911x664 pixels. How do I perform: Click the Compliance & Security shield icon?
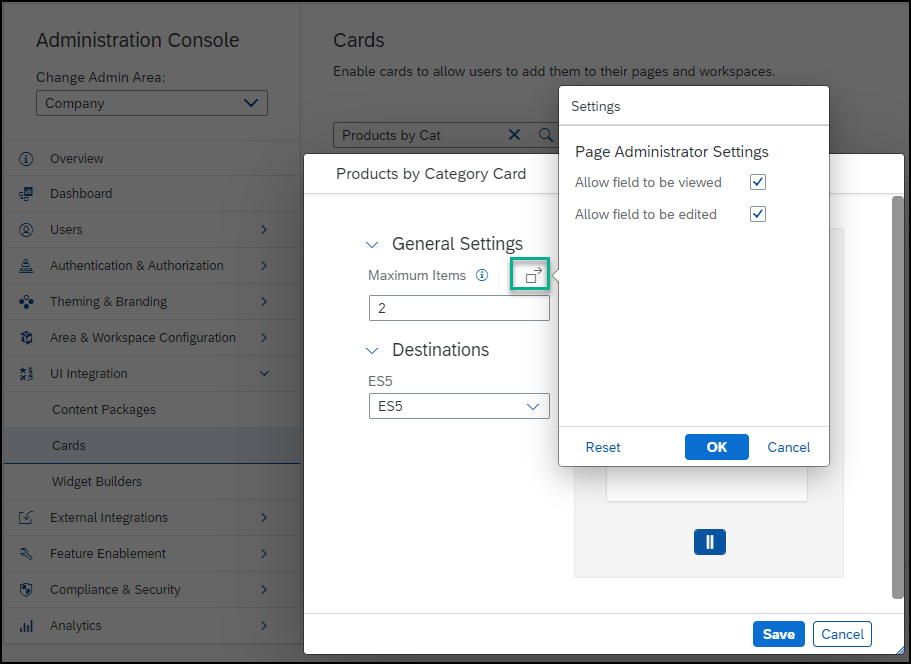pyautogui.click(x=26, y=590)
